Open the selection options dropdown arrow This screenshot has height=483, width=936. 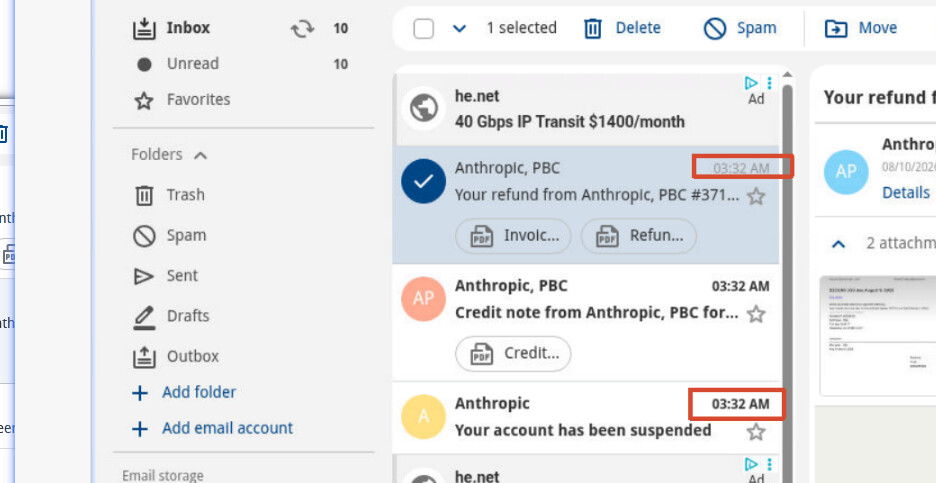(458, 28)
